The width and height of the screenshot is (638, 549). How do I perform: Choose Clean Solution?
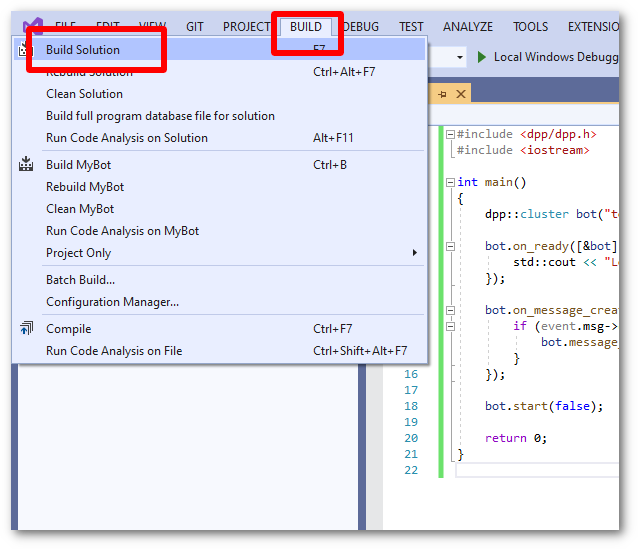84,94
